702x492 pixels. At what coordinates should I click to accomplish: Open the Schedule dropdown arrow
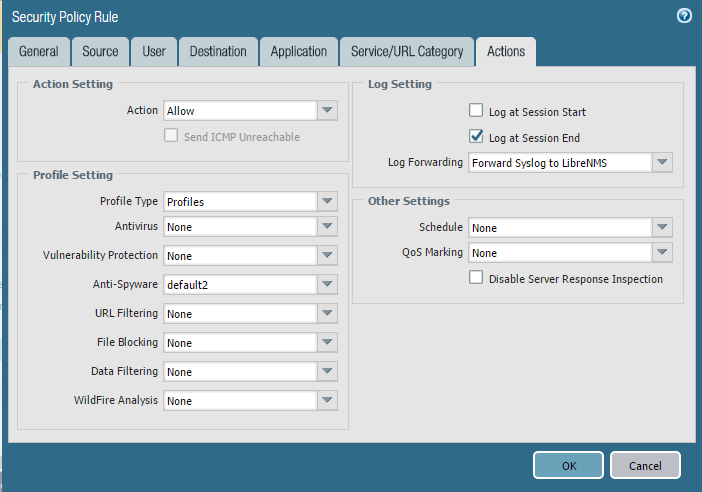point(662,227)
